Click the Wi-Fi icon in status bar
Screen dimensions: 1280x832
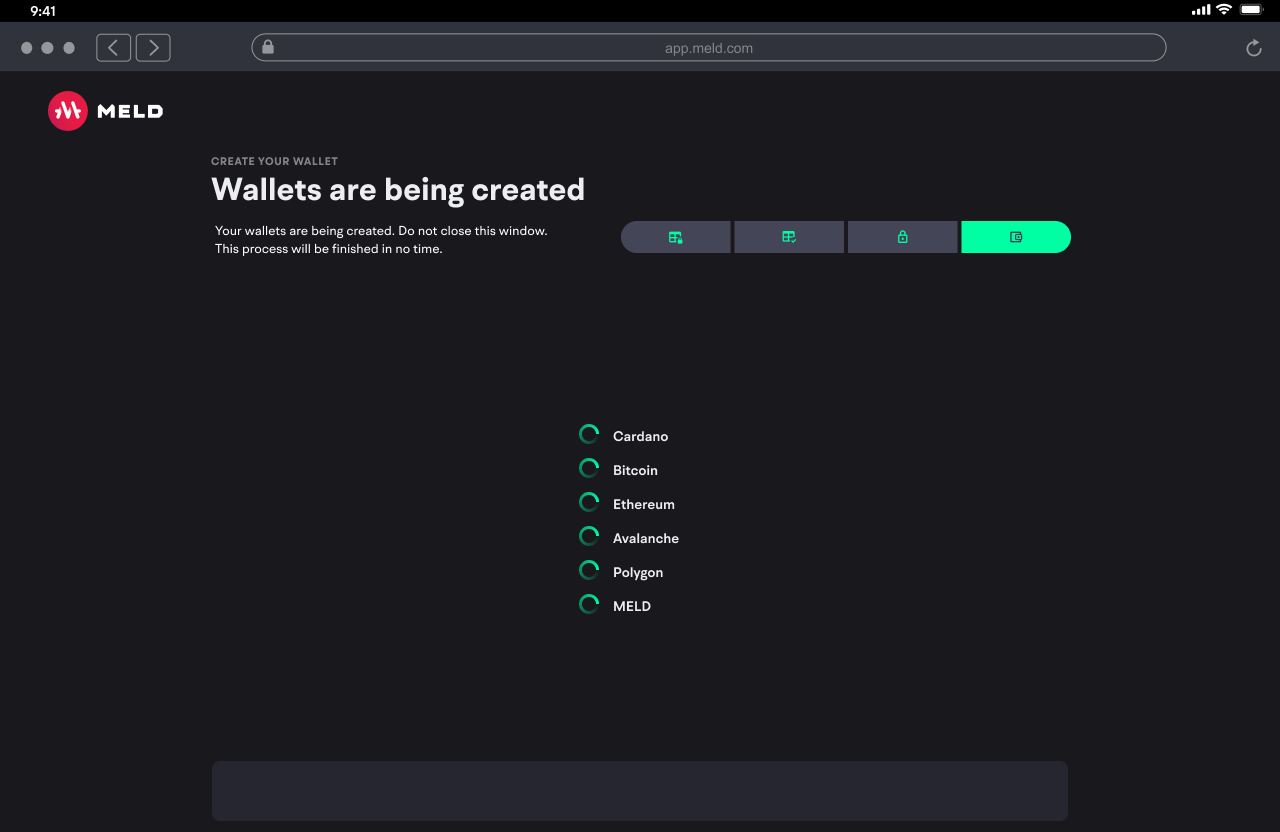pos(1224,10)
